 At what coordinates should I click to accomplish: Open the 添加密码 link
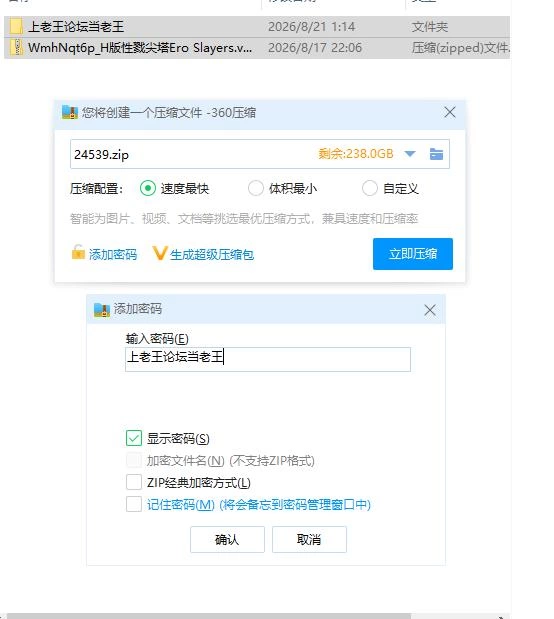click(x=113, y=255)
